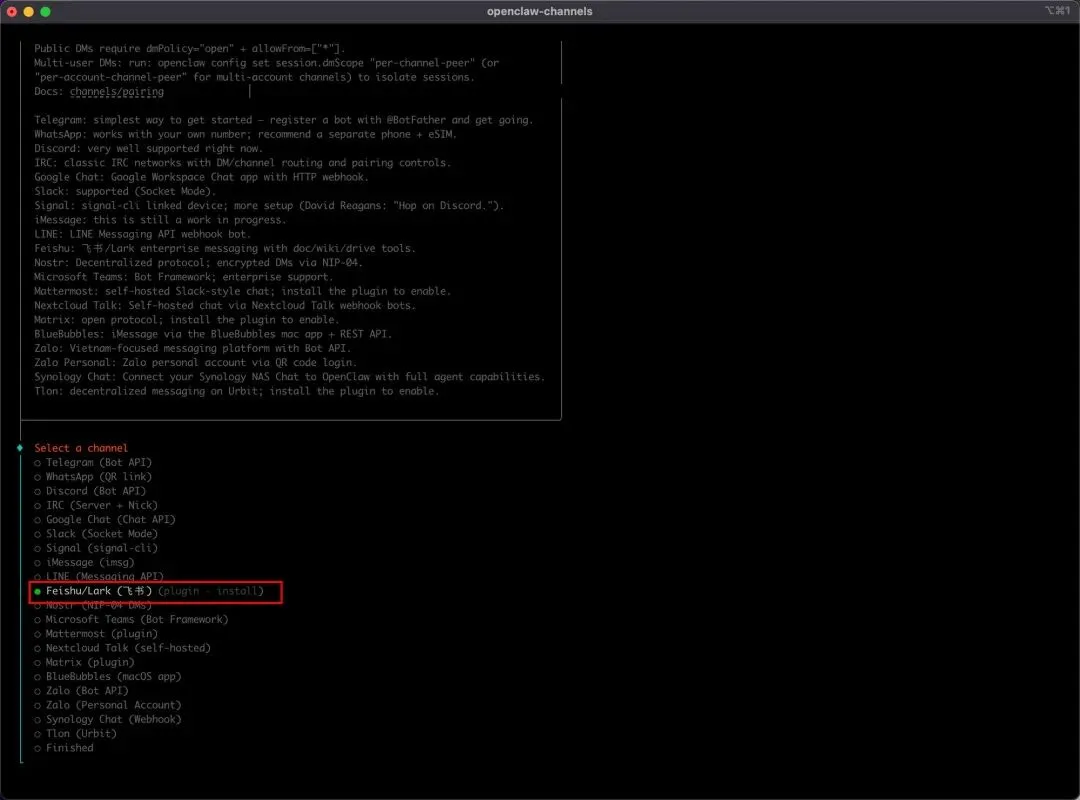Select Telegram (Bot API) channel option

pos(93,462)
